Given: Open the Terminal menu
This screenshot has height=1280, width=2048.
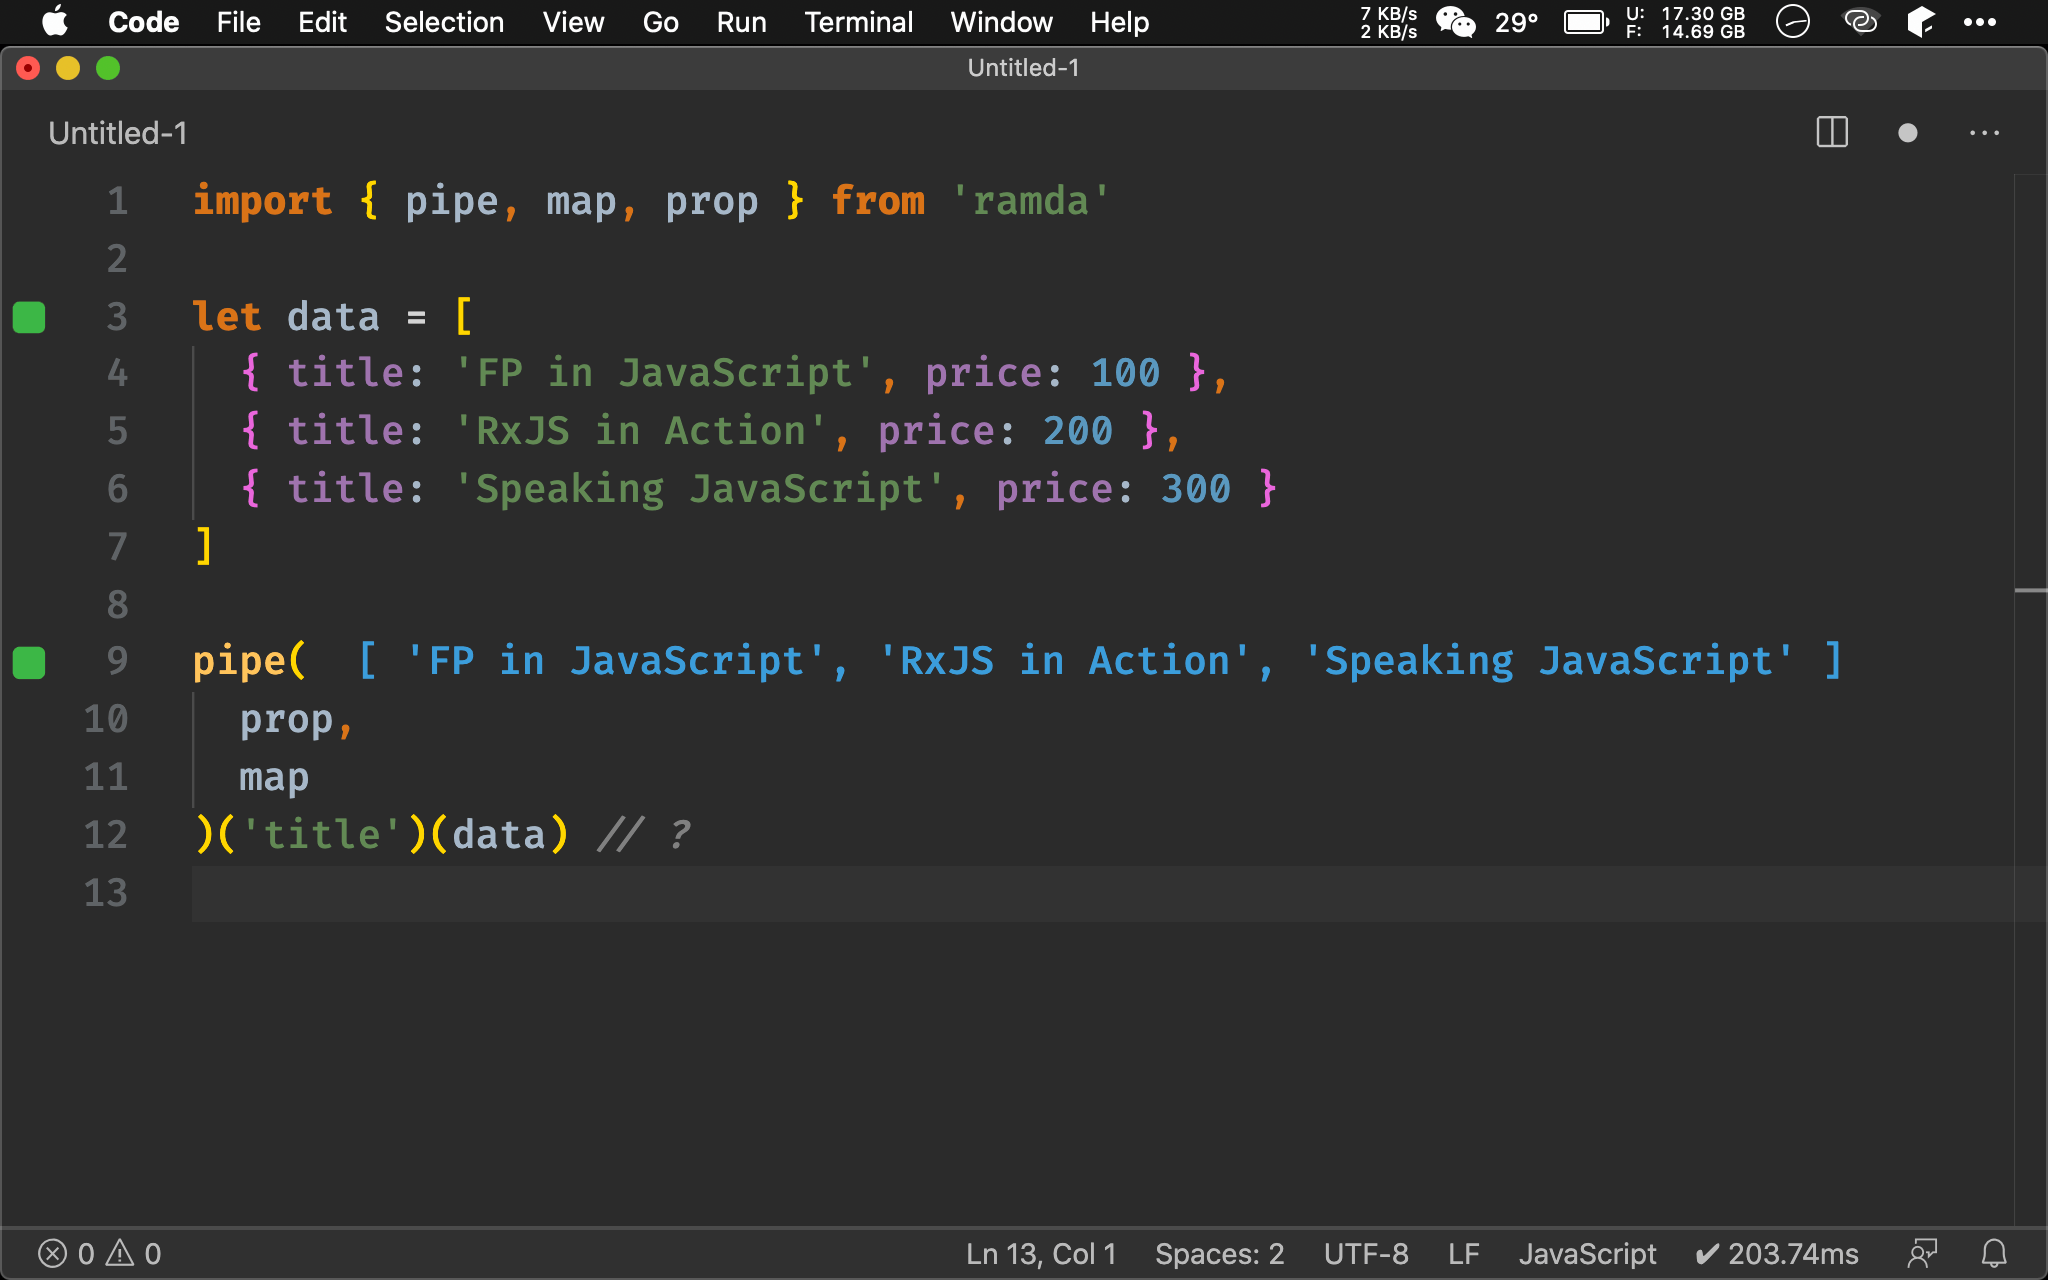Looking at the screenshot, I should [858, 22].
